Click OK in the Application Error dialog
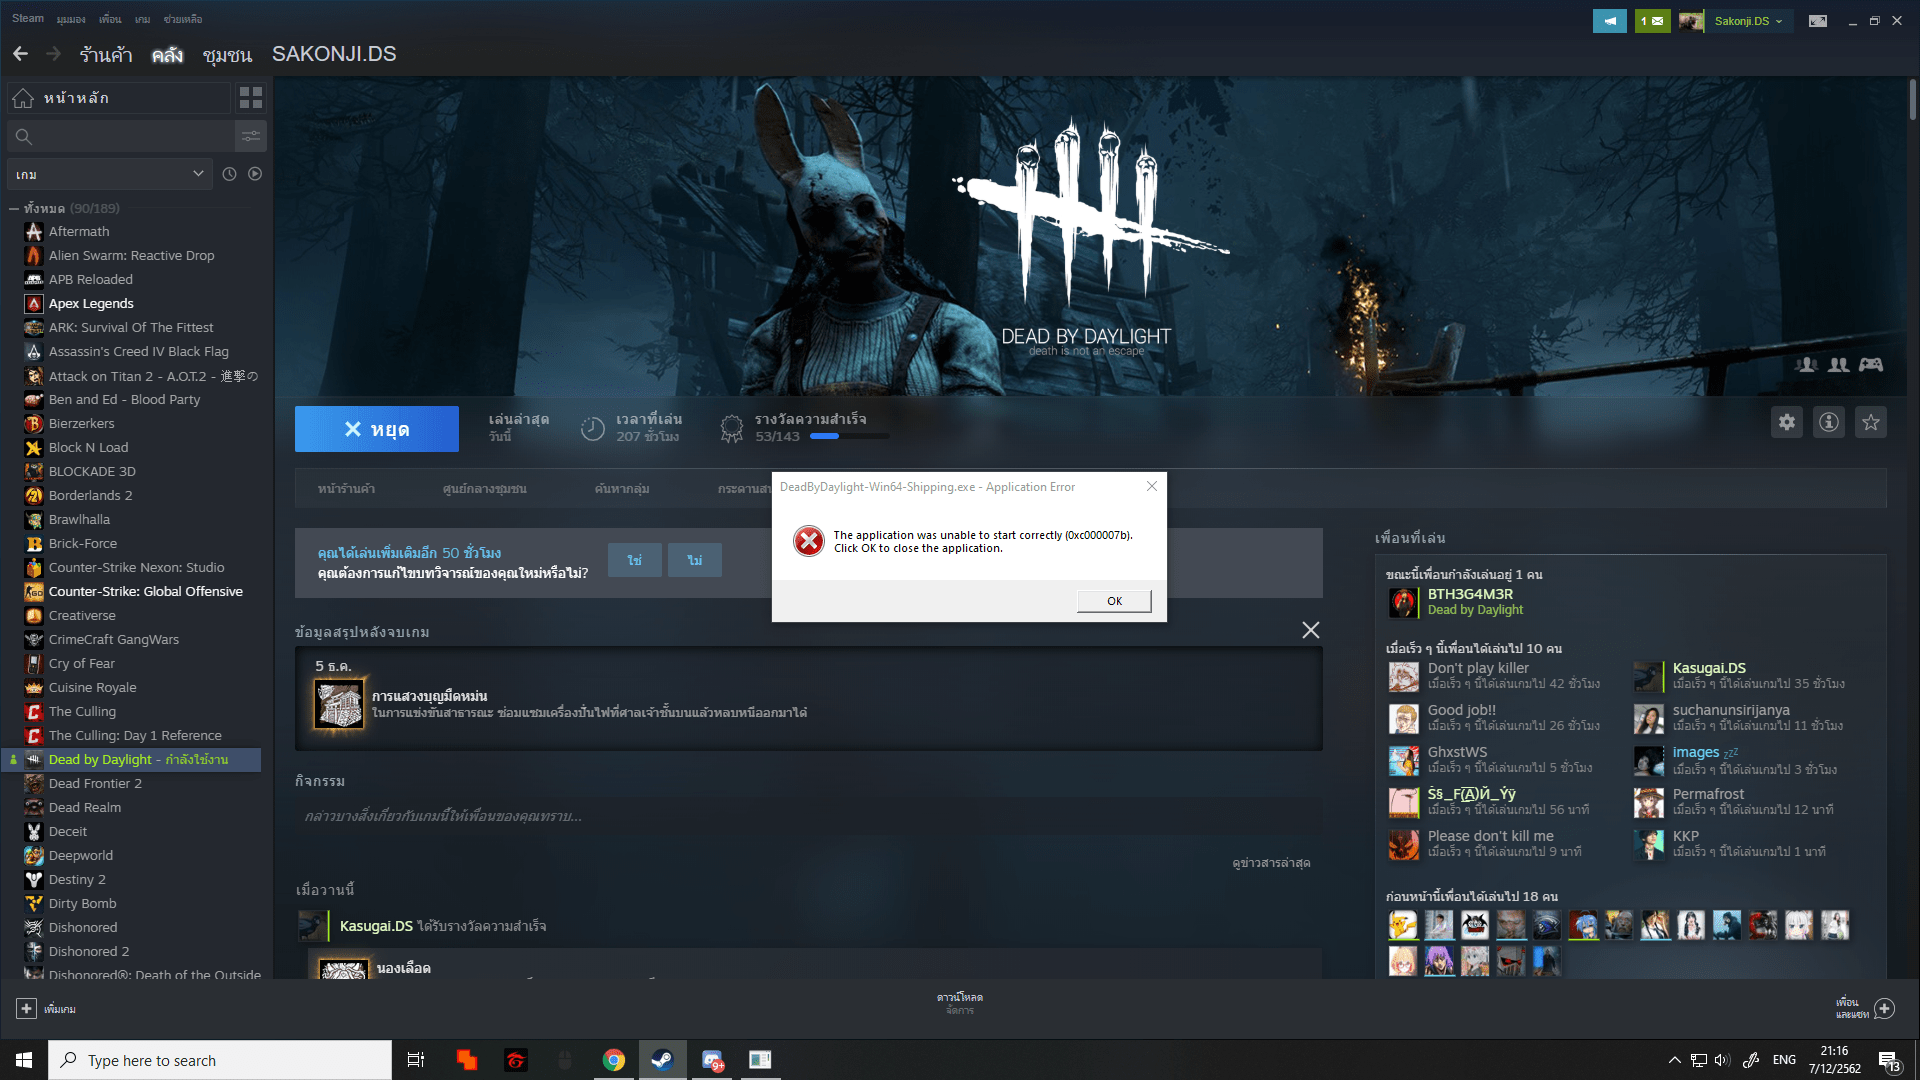The width and height of the screenshot is (1920, 1080). click(x=1114, y=601)
